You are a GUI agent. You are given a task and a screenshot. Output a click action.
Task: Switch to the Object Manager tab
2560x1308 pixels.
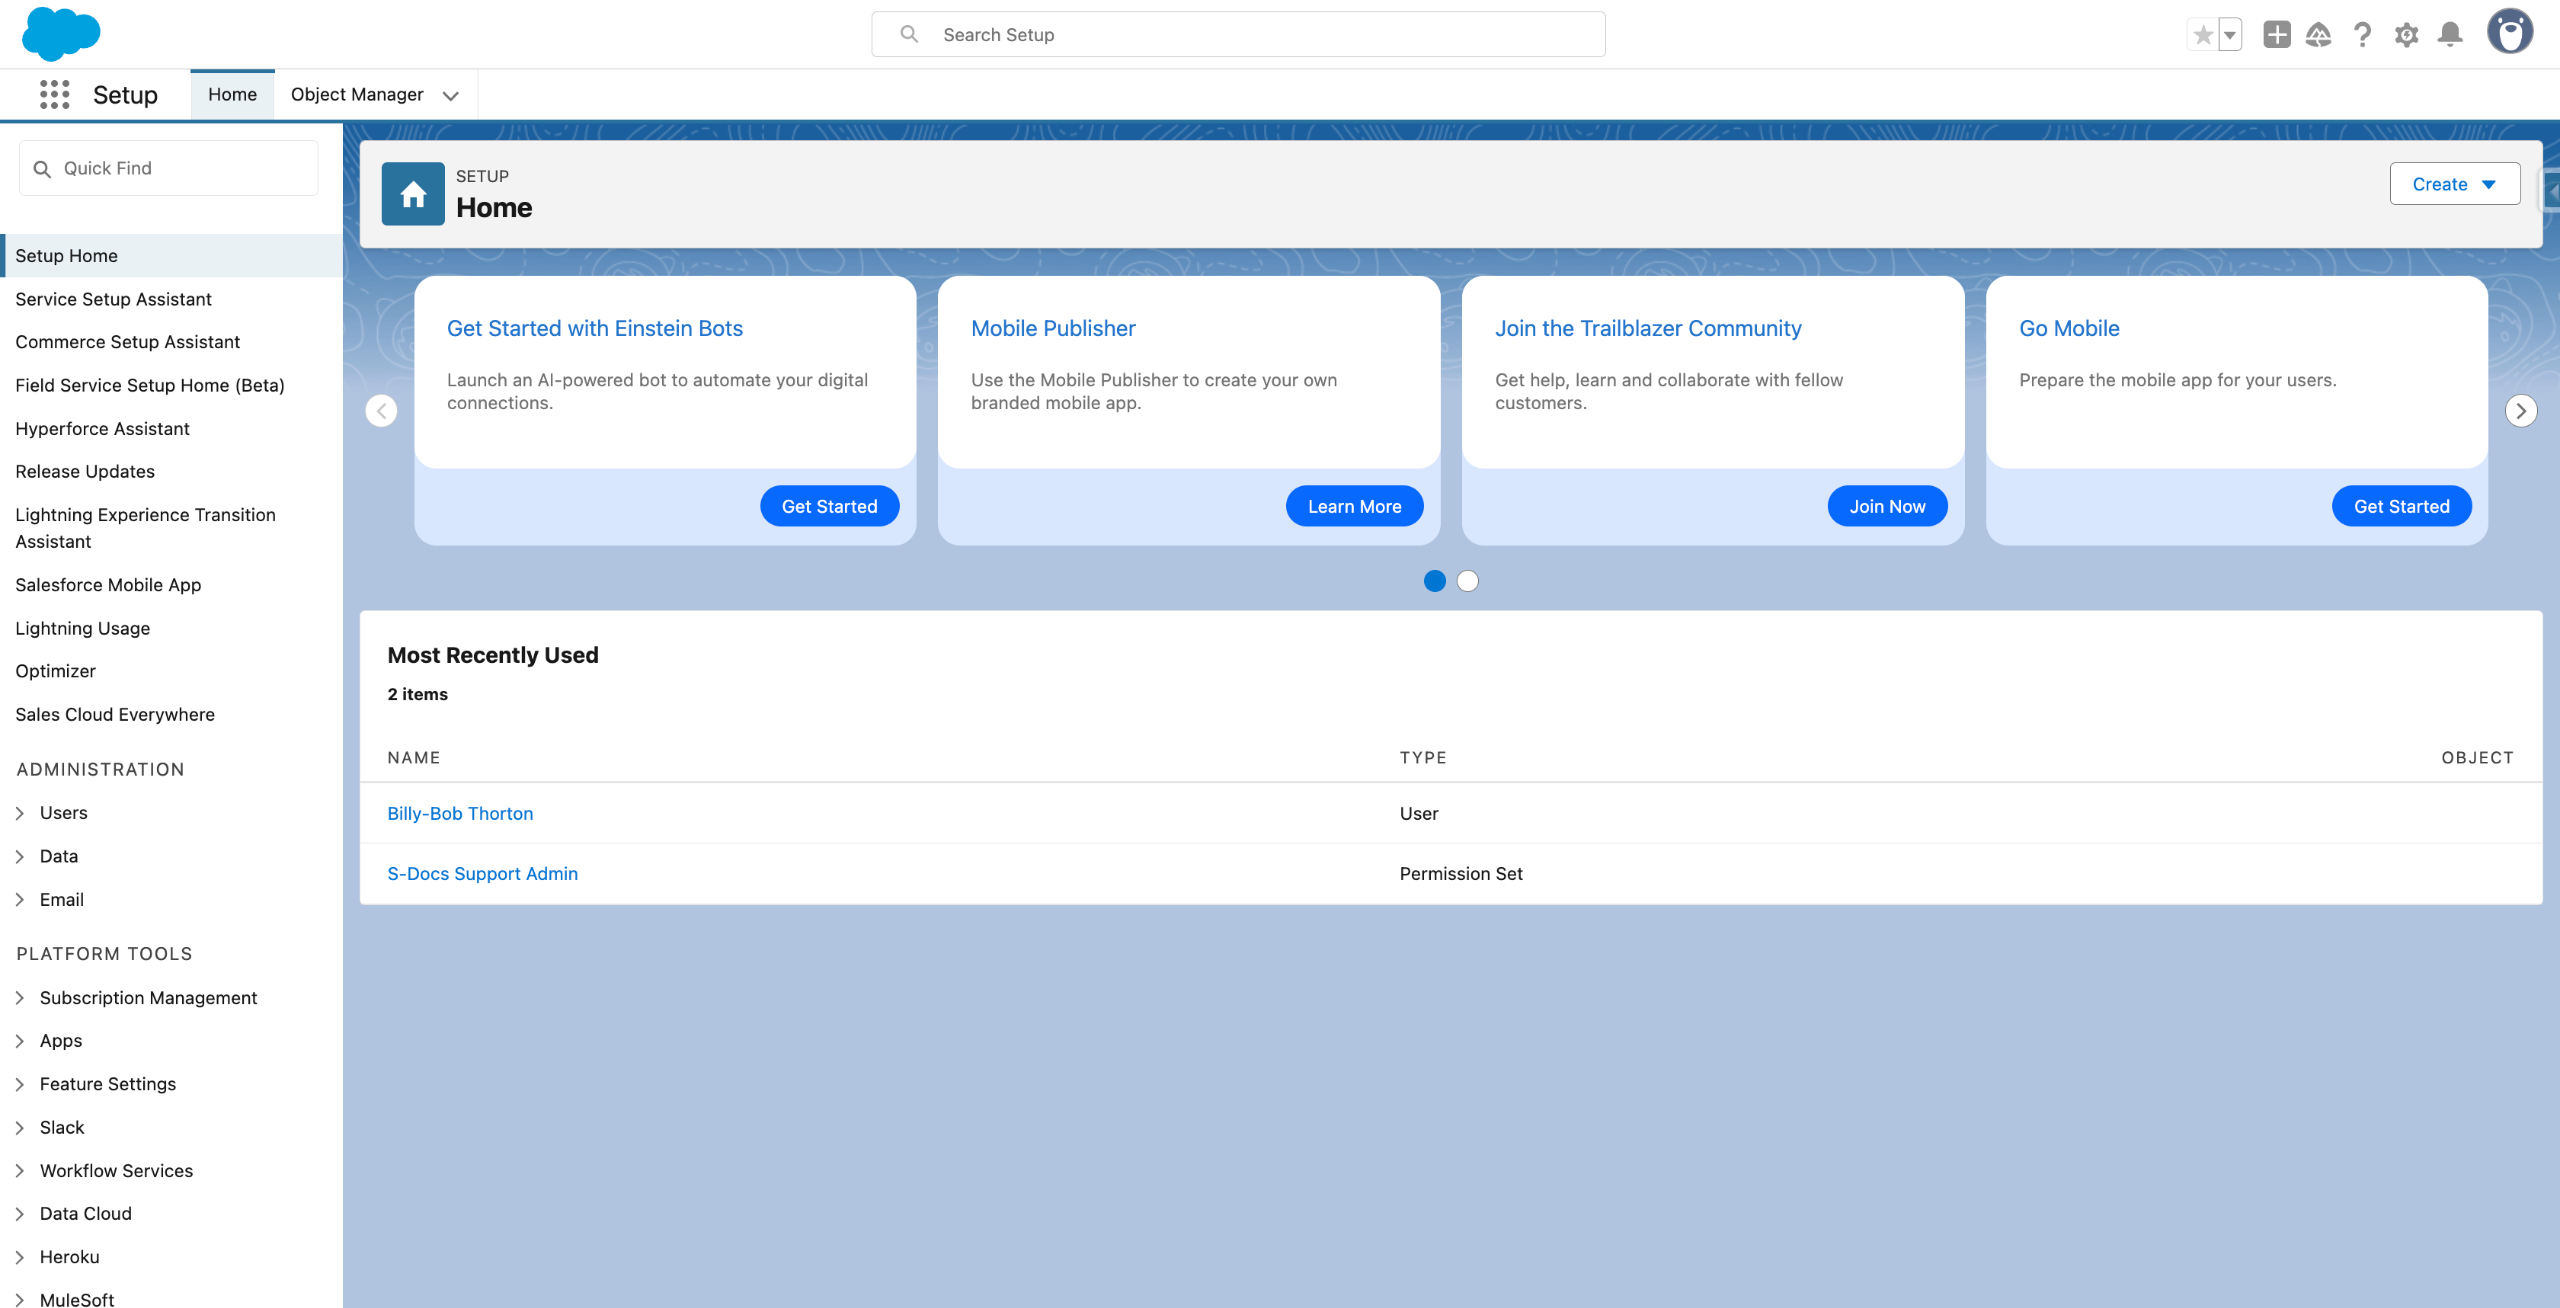point(357,95)
